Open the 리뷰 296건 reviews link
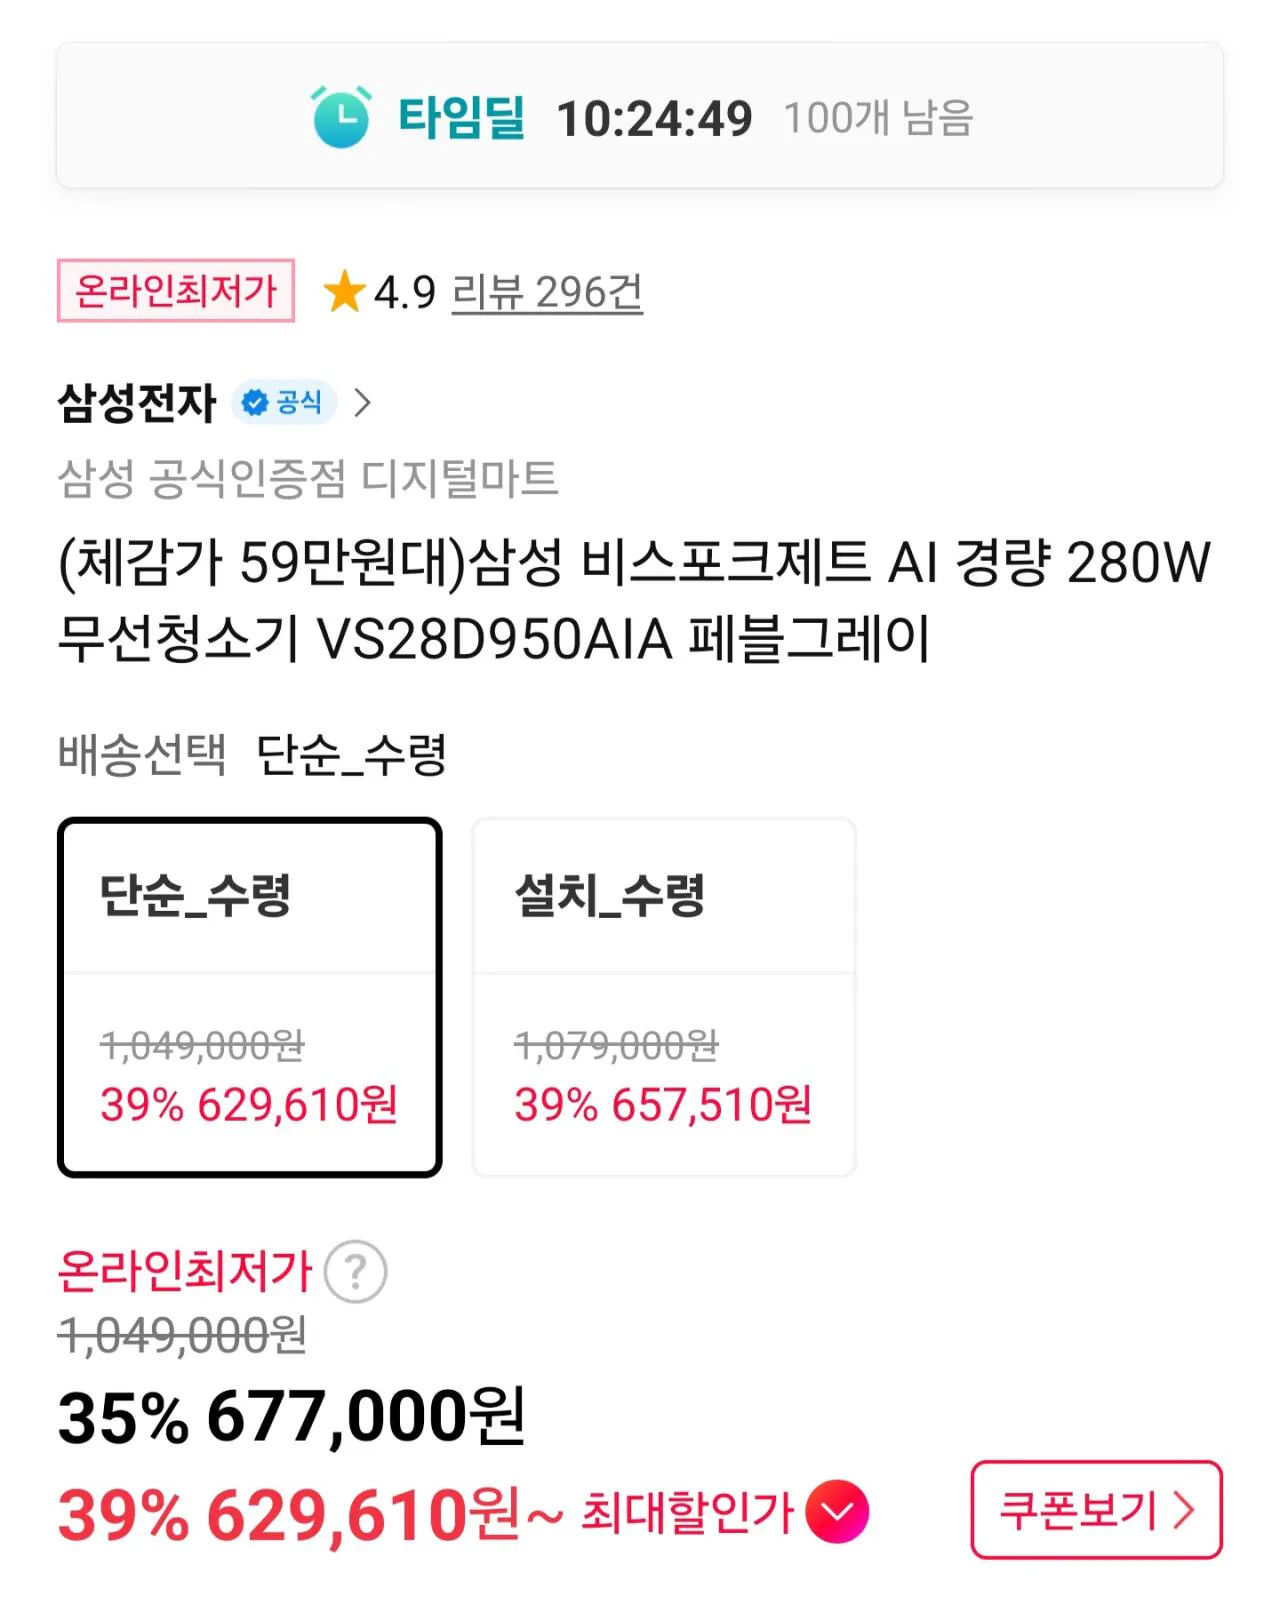 (547, 292)
